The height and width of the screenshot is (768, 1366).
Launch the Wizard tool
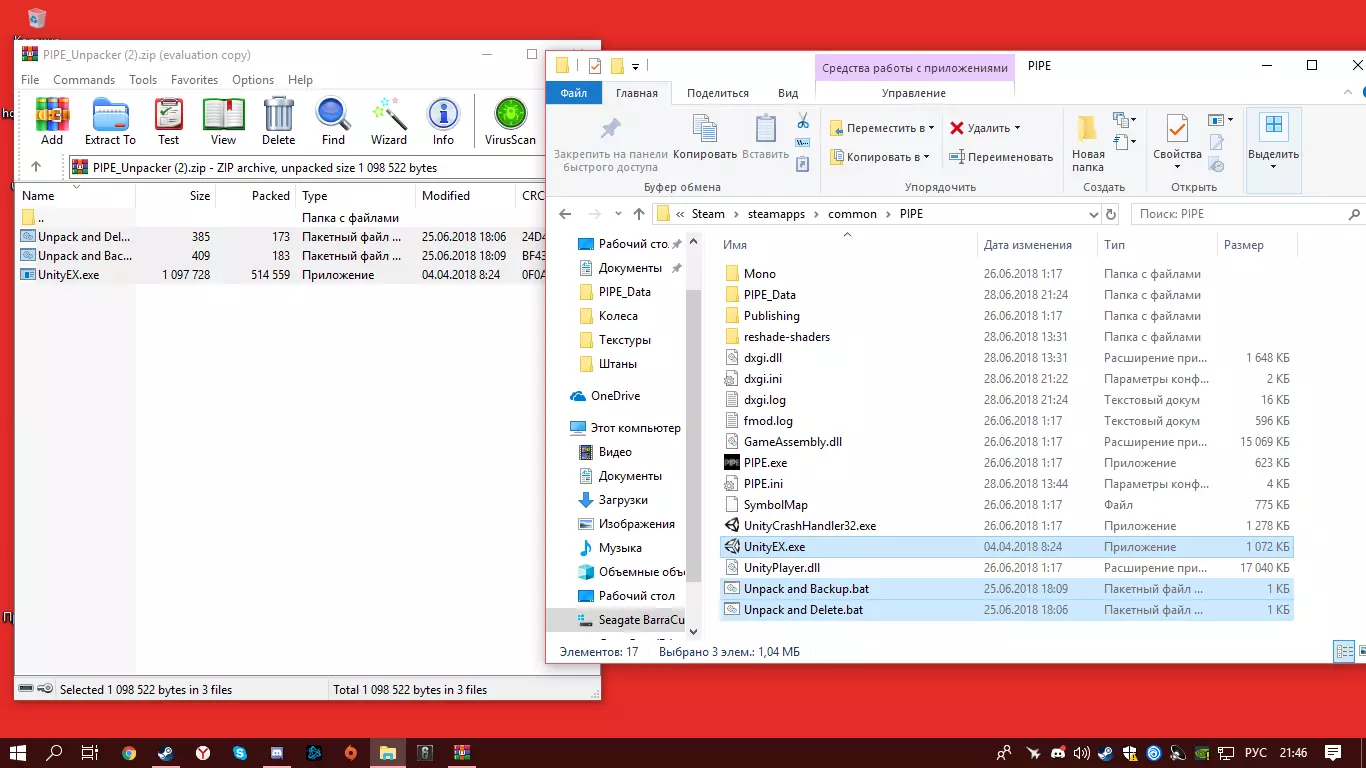point(388,121)
